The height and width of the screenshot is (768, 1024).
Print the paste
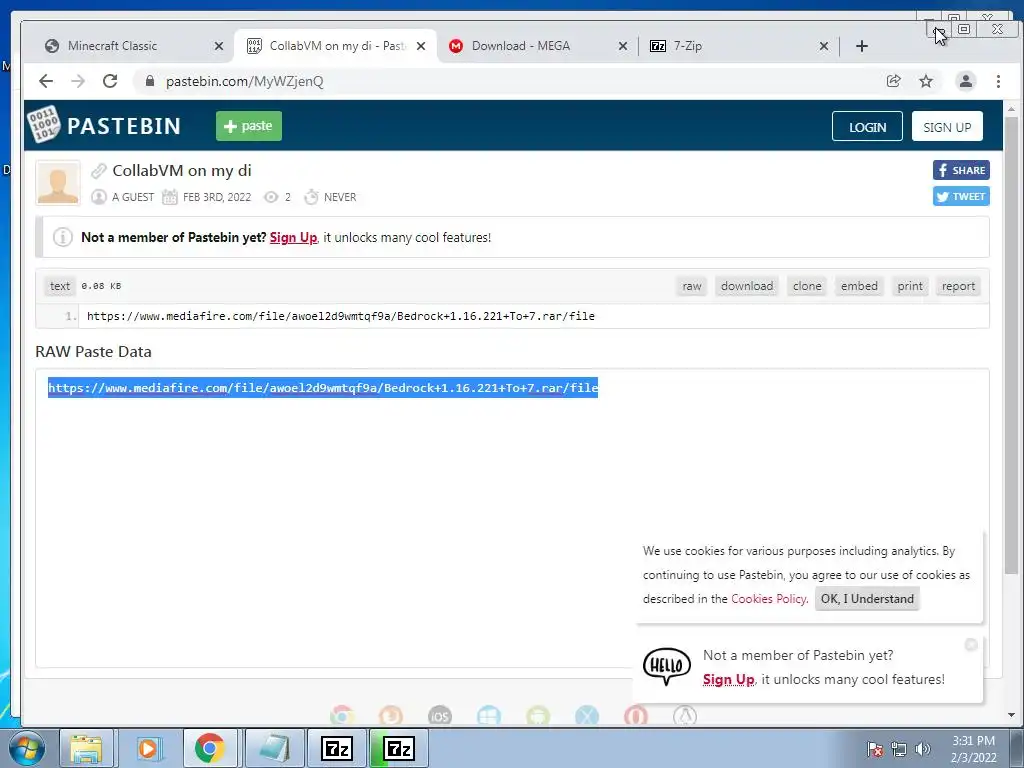pos(910,286)
